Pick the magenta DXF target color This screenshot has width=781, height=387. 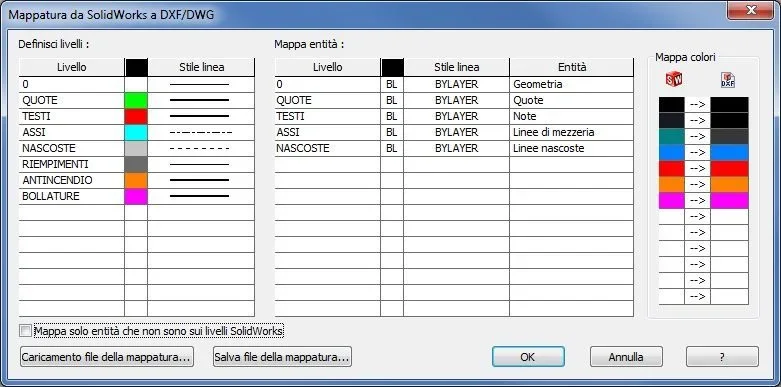point(729,200)
